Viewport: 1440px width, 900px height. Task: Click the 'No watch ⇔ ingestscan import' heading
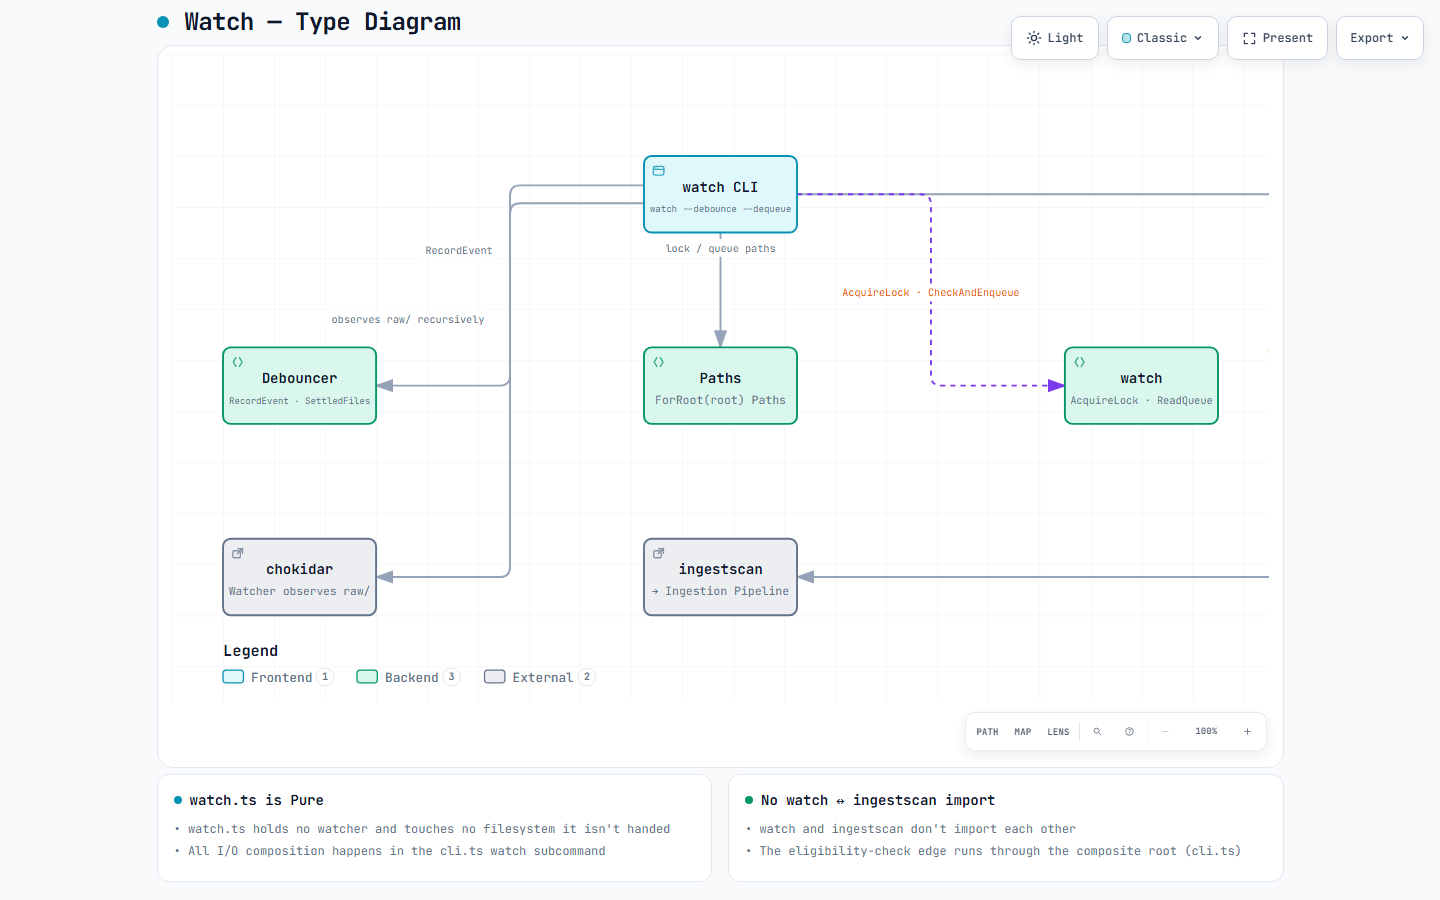pos(878,800)
